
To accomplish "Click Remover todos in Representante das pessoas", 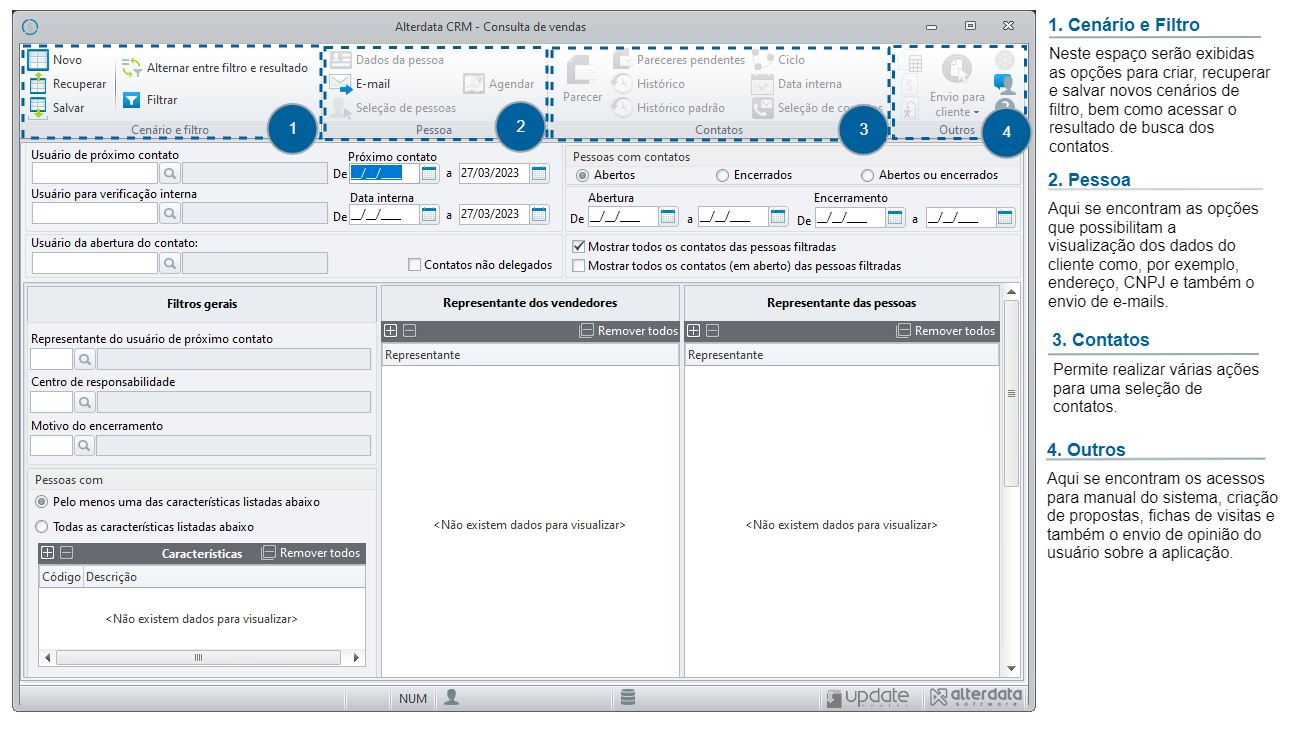I will (946, 331).
